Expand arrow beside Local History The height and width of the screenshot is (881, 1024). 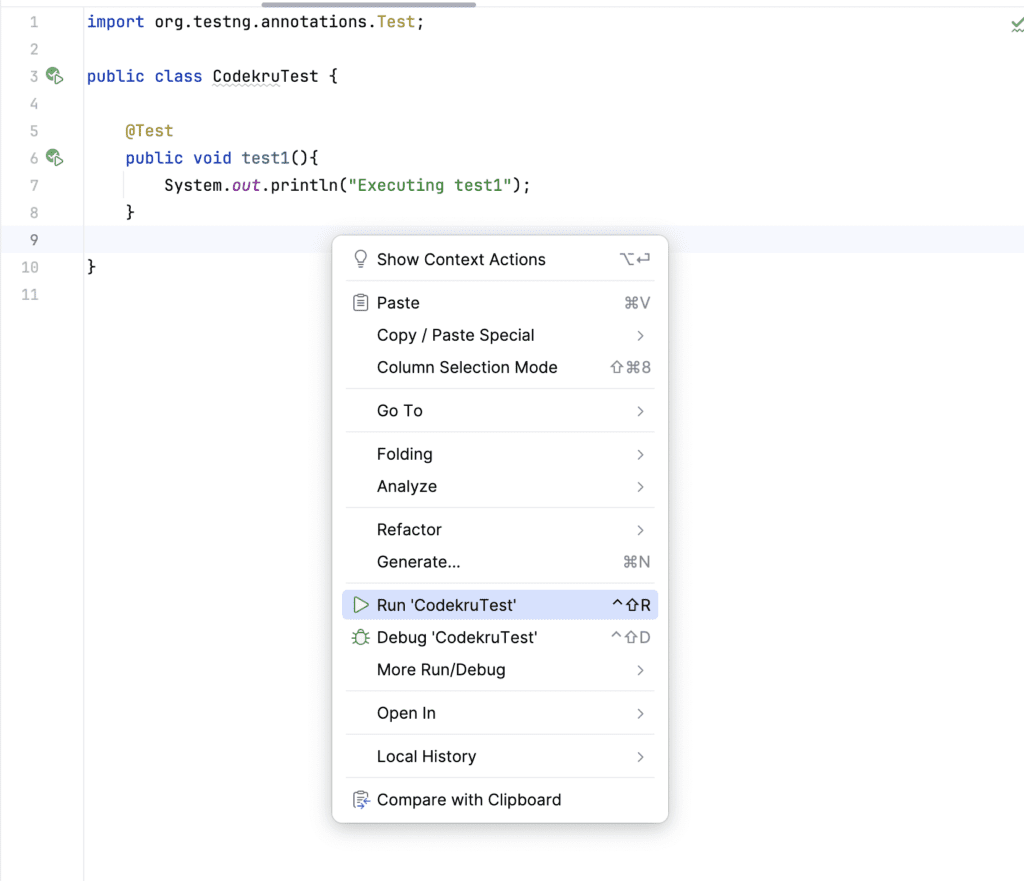tap(640, 756)
